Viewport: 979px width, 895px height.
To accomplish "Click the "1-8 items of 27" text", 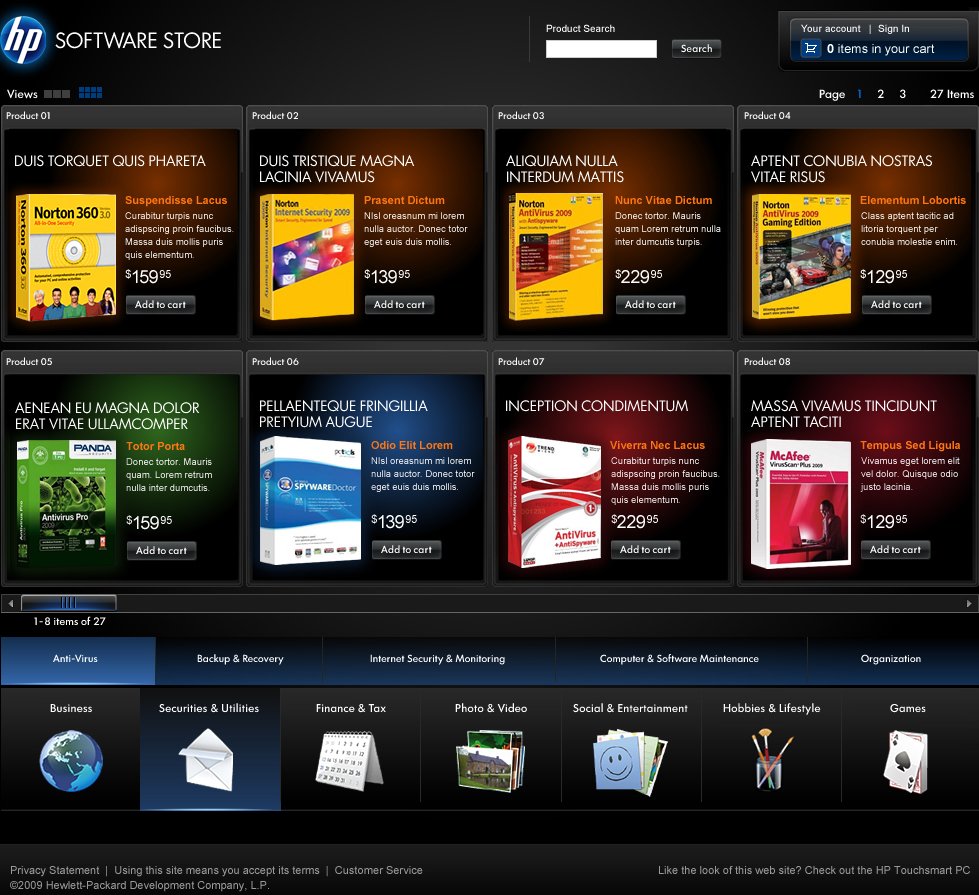I will pos(69,621).
